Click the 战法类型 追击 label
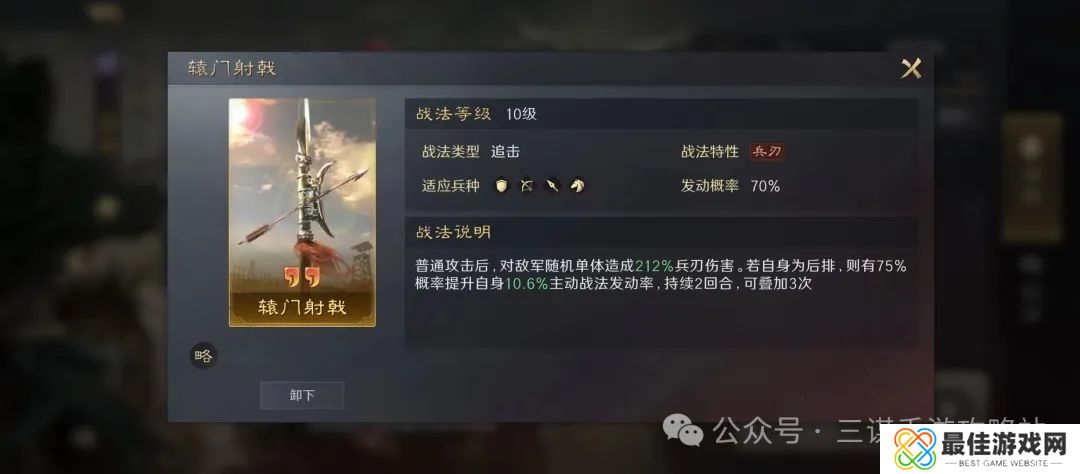The width and height of the screenshot is (1080, 474). click(471, 152)
